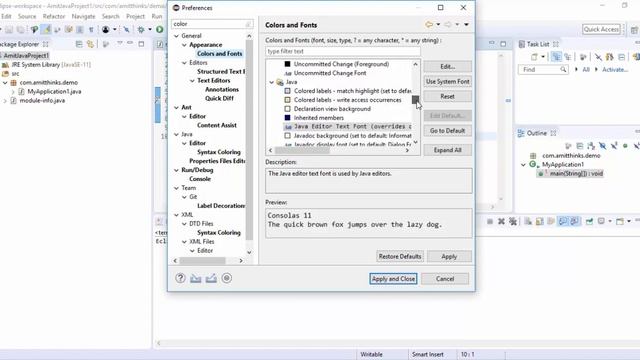Image resolution: width=640 pixels, height=360 pixels.
Task: Collapse the Appearance node in preferences tree
Action: [x=184, y=45]
